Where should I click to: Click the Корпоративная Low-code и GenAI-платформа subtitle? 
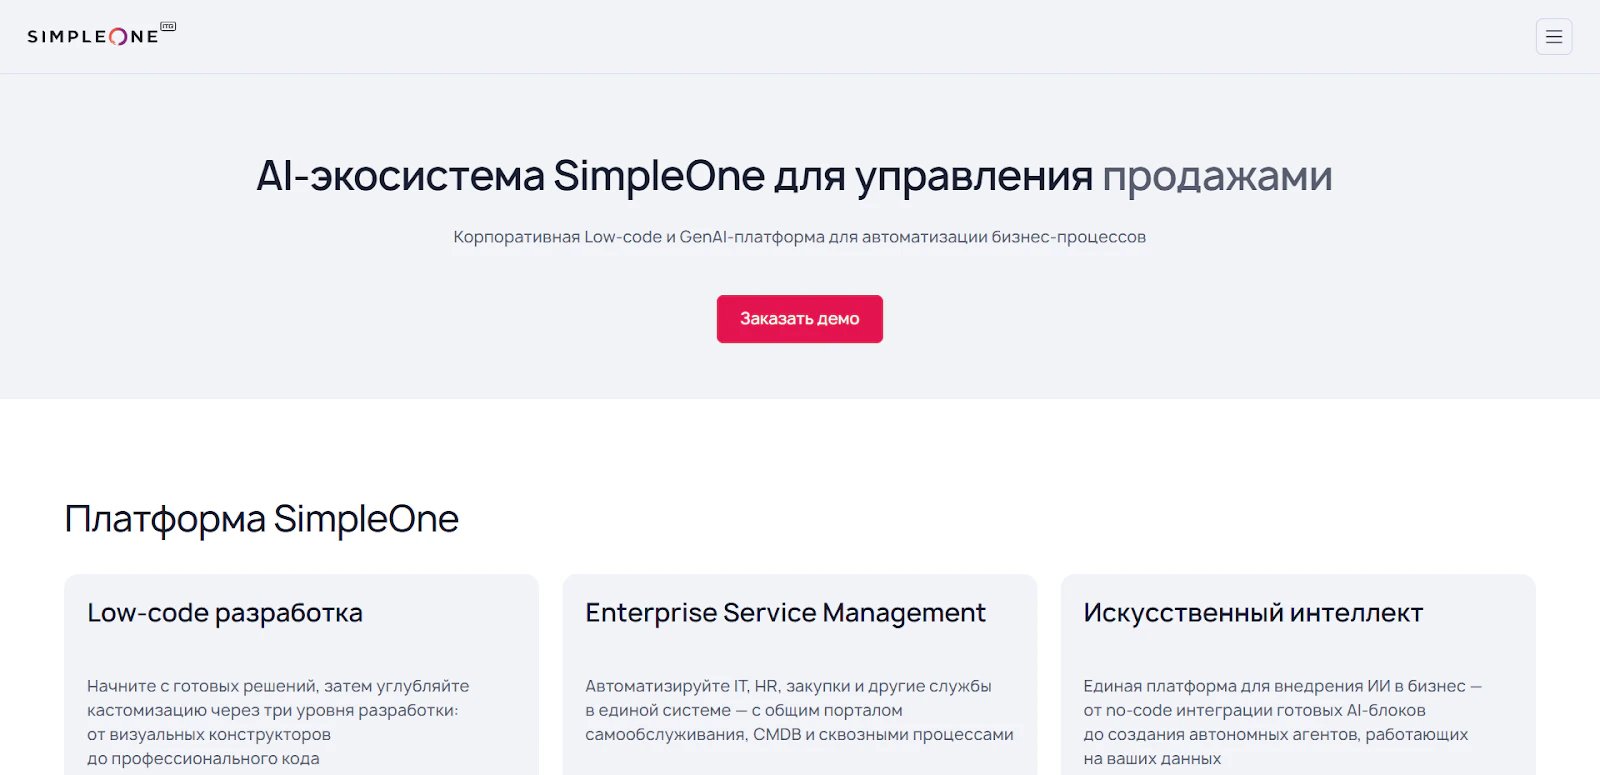800,237
